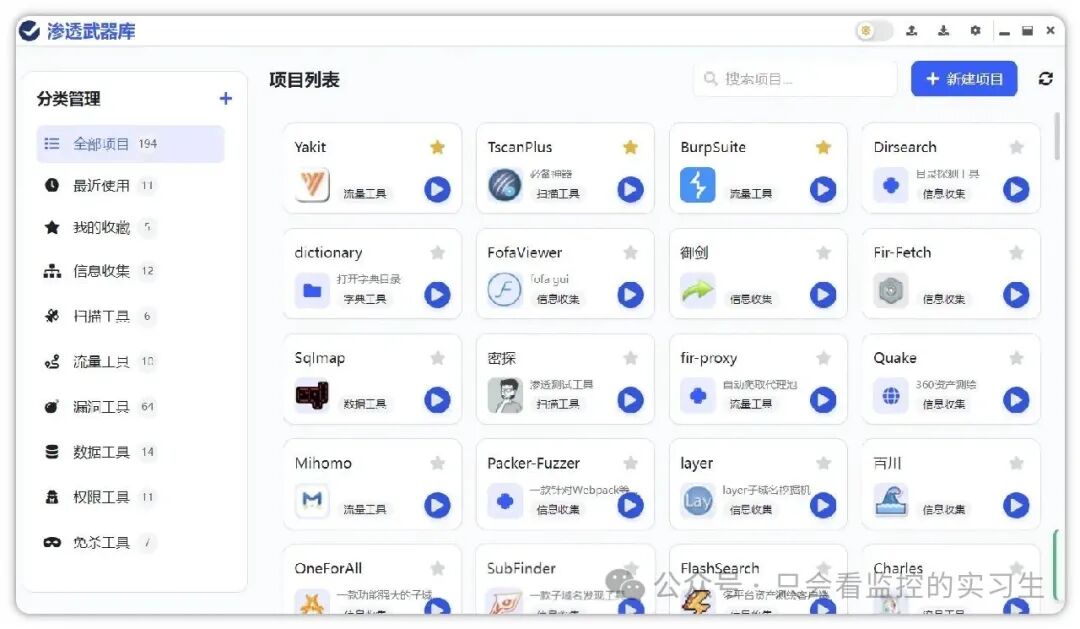Click the FofaViewer F logo icon
The height and width of the screenshot is (629, 1080).
505,290
